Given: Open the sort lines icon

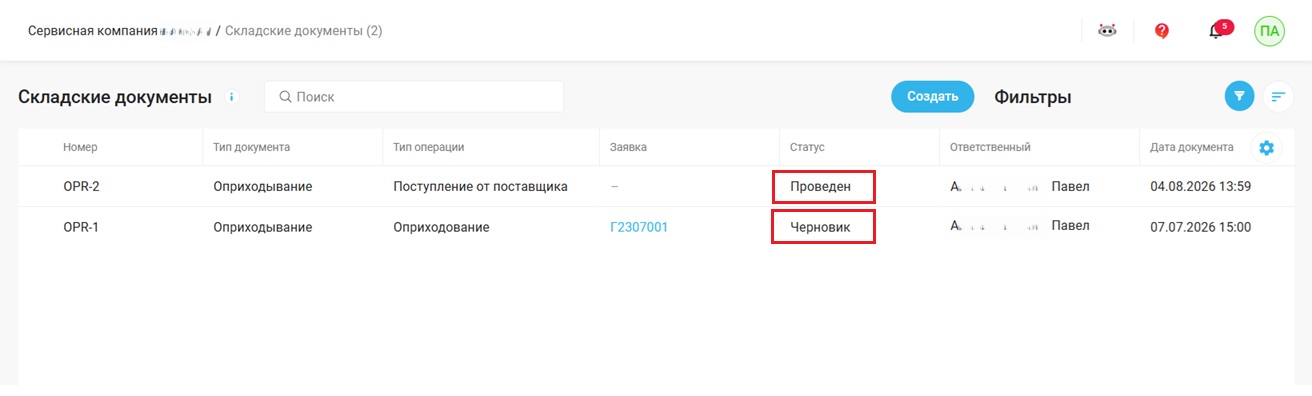Looking at the screenshot, I should pyautogui.click(x=1278, y=96).
